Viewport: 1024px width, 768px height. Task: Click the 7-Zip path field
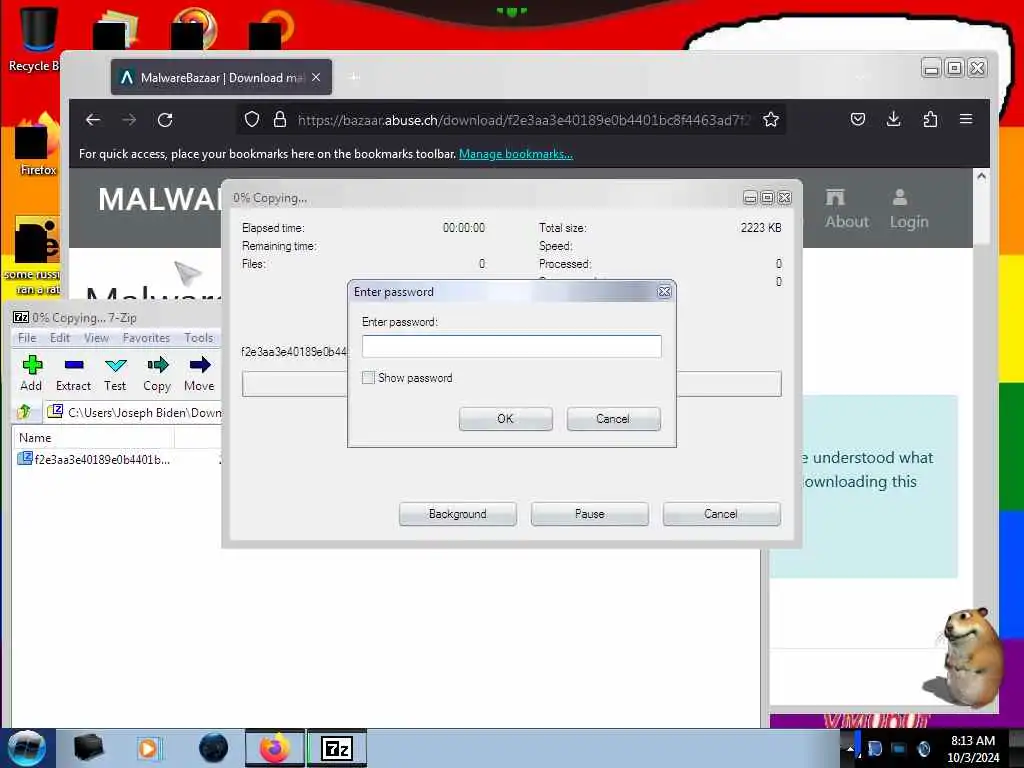(134, 412)
